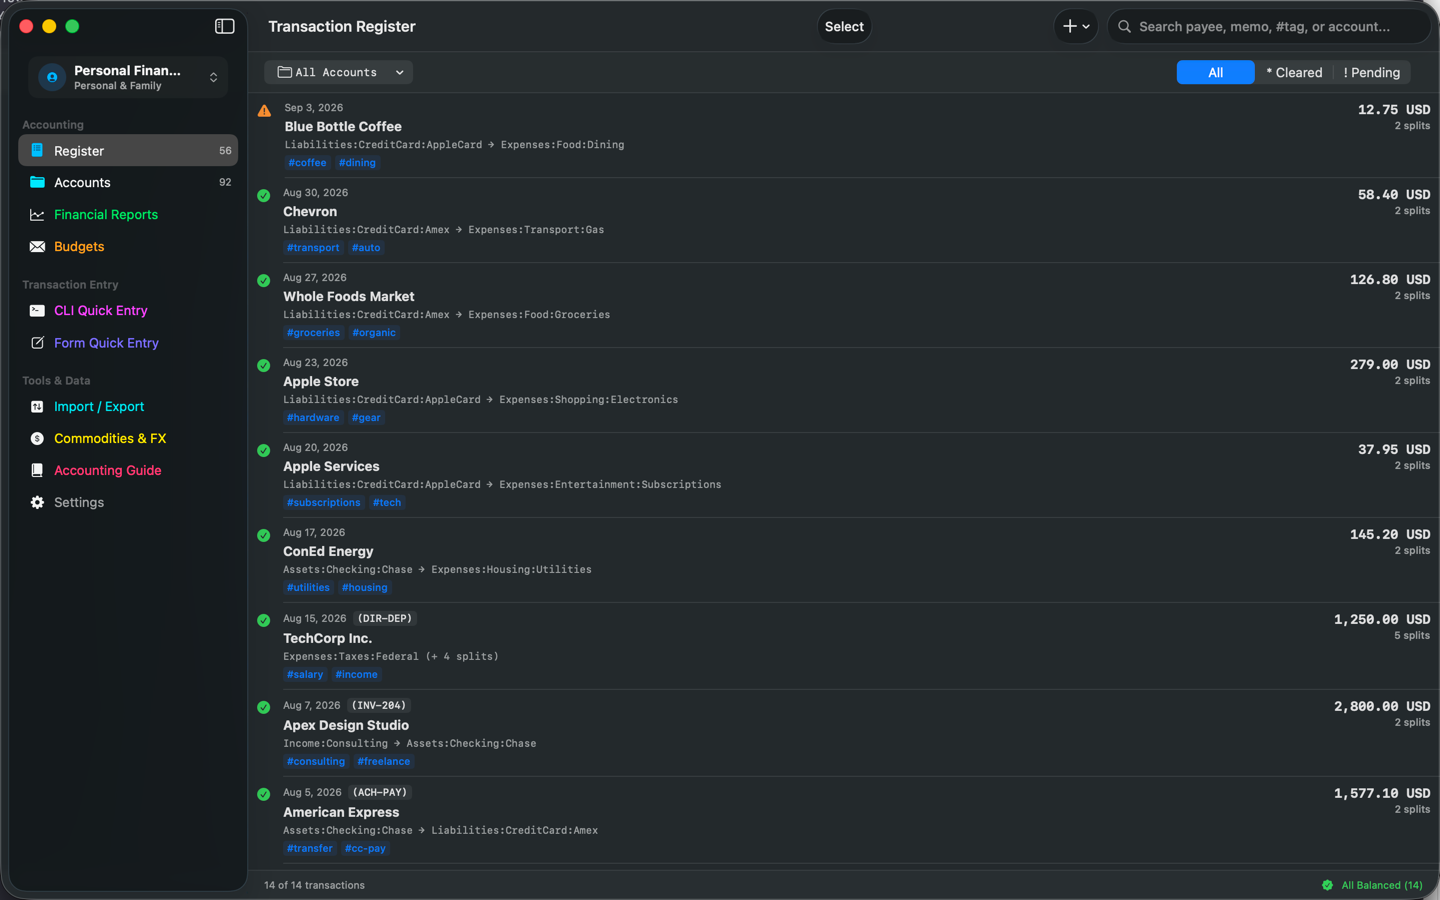Click the #hardware tag
1440x900 pixels.
(x=313, y=418)
